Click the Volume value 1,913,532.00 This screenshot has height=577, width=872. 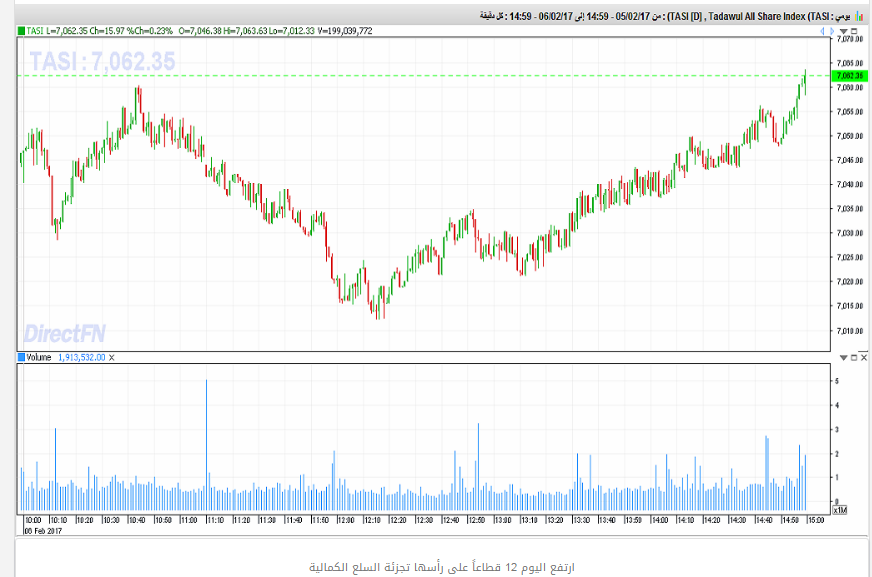[82, 357]
